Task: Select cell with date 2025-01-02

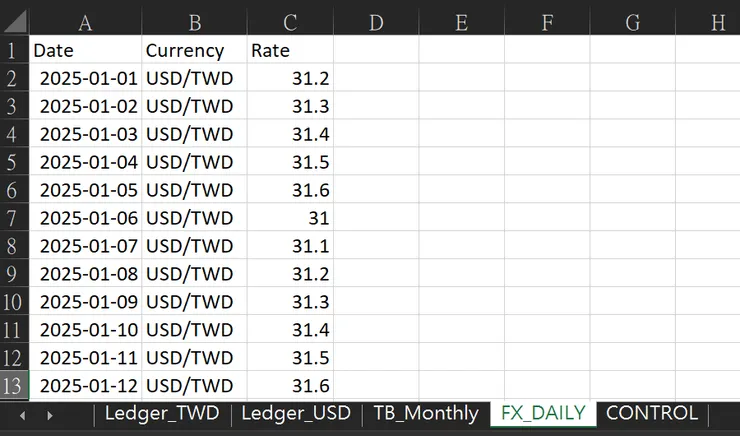Action: tap(85, 105)
